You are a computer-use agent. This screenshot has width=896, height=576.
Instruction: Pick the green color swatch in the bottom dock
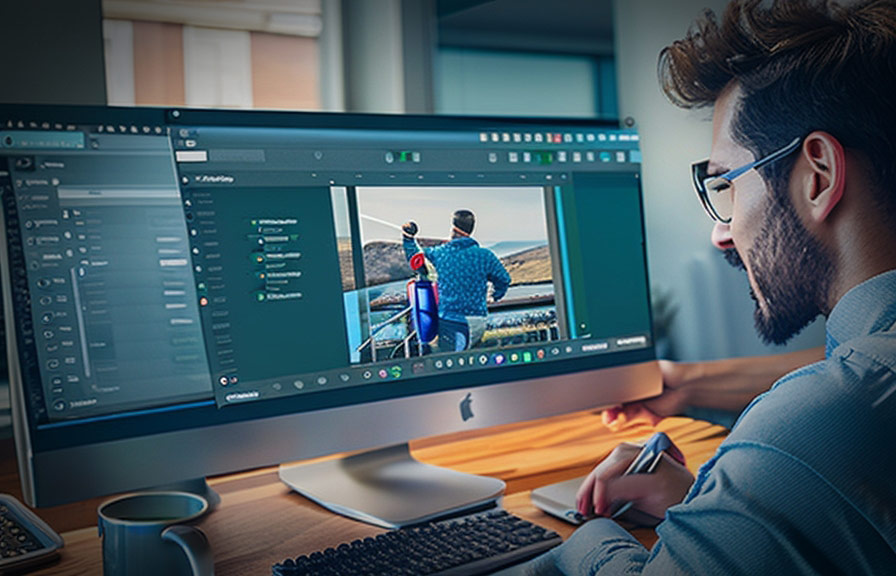527,357
